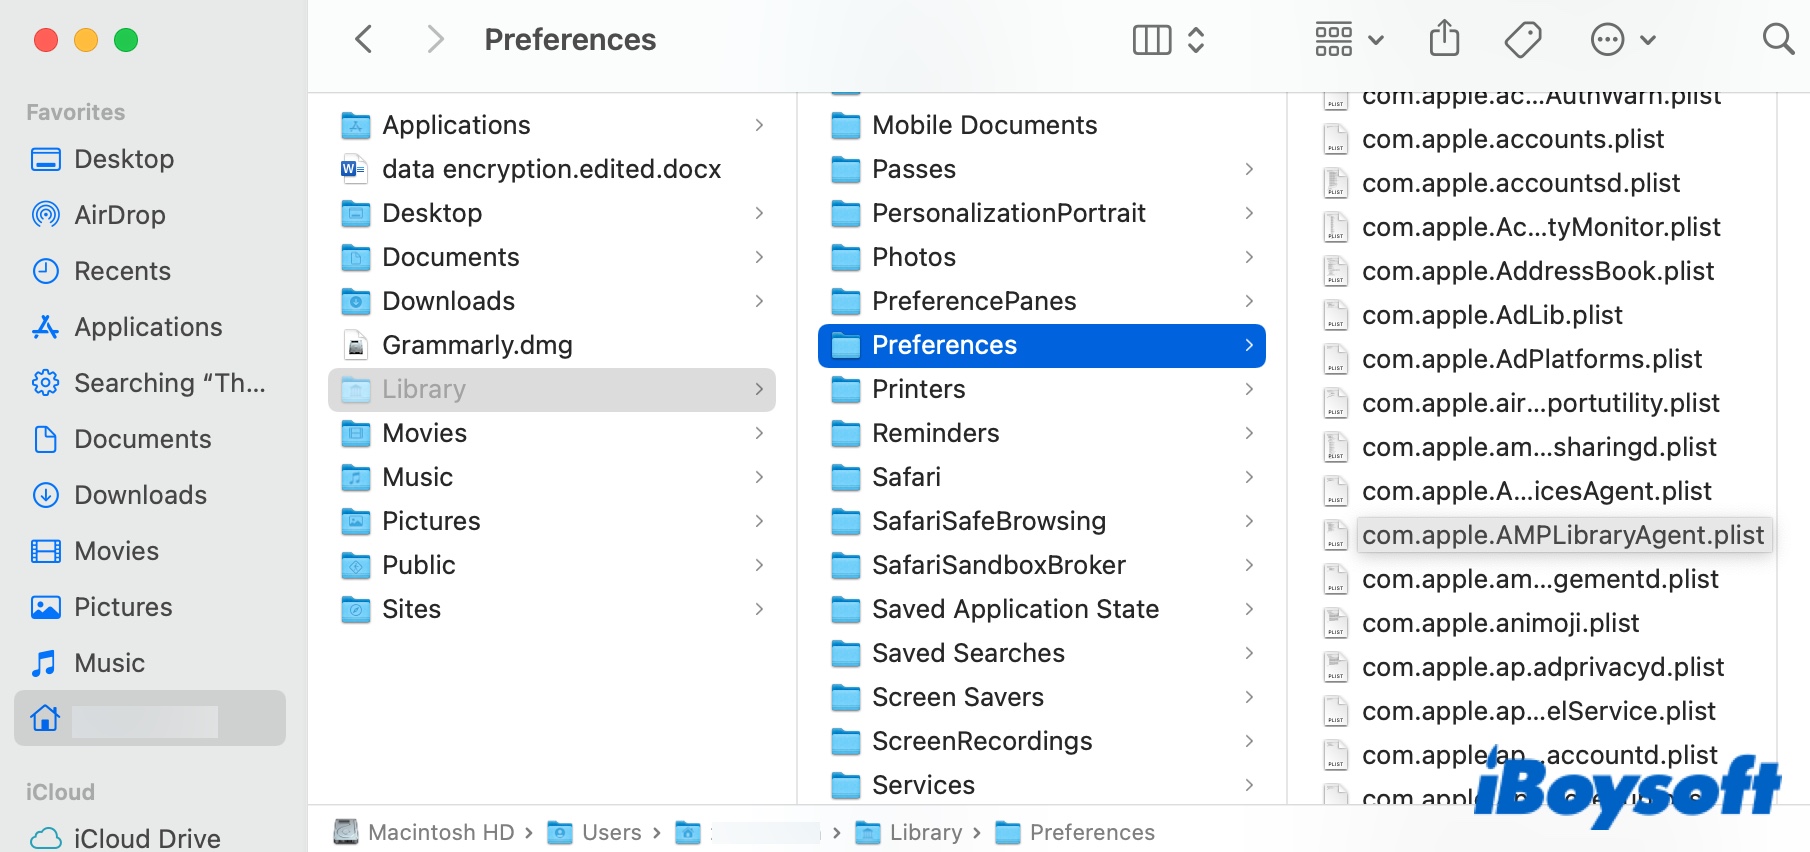Click Macintosh HD in path bar
The width and height of the screenshot is (1810, 852).
click(440, 832)
